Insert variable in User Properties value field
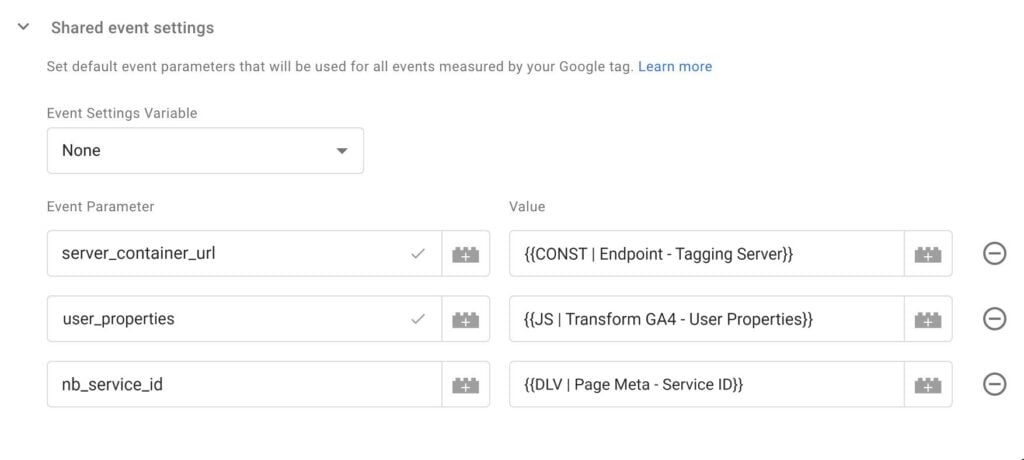 pos(928,319)
